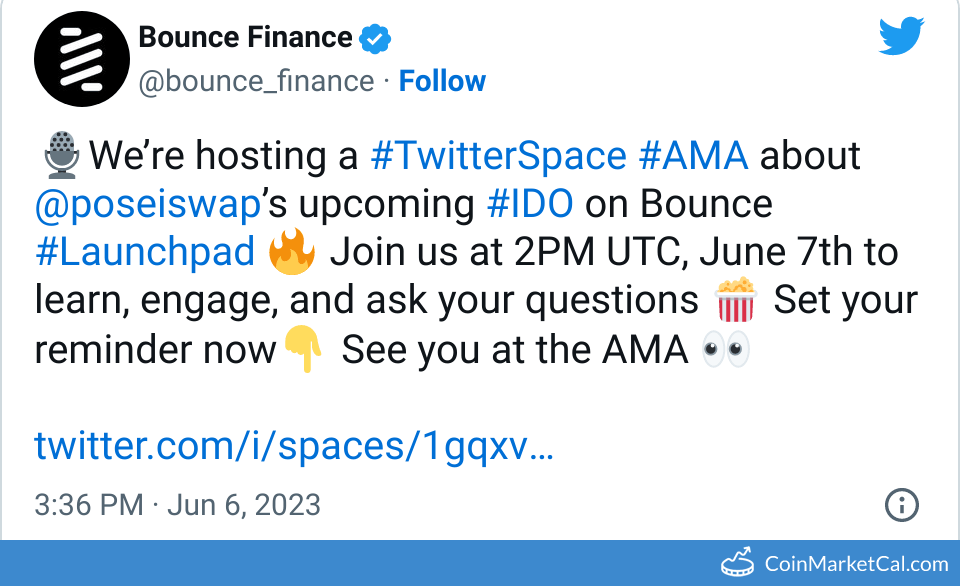The height and width of the screenshot is (586, 960).
Task: Click the 3:36 PM Jun 6, 2023 timestamp
Action: pos(177,504)
